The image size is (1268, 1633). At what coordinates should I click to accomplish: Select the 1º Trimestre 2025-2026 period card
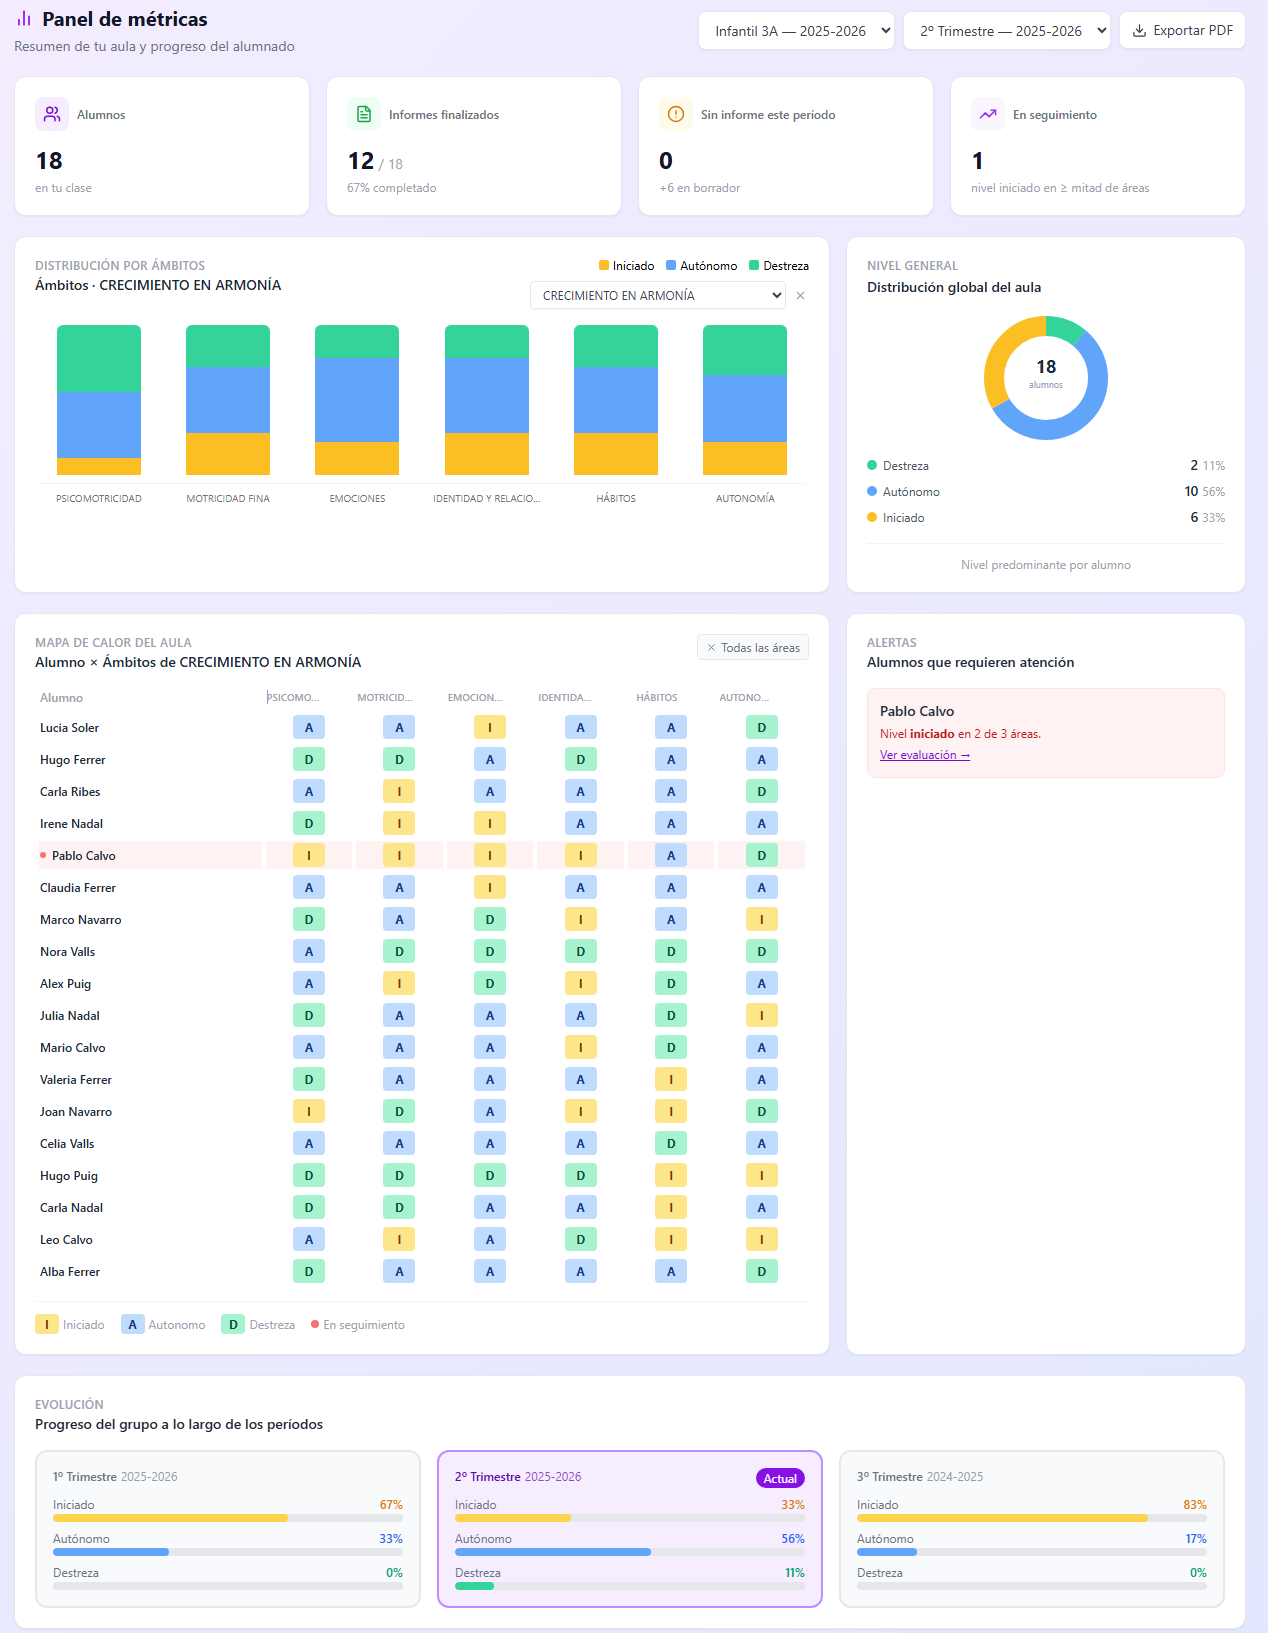pyautogui.click(x=228, y=1528)
